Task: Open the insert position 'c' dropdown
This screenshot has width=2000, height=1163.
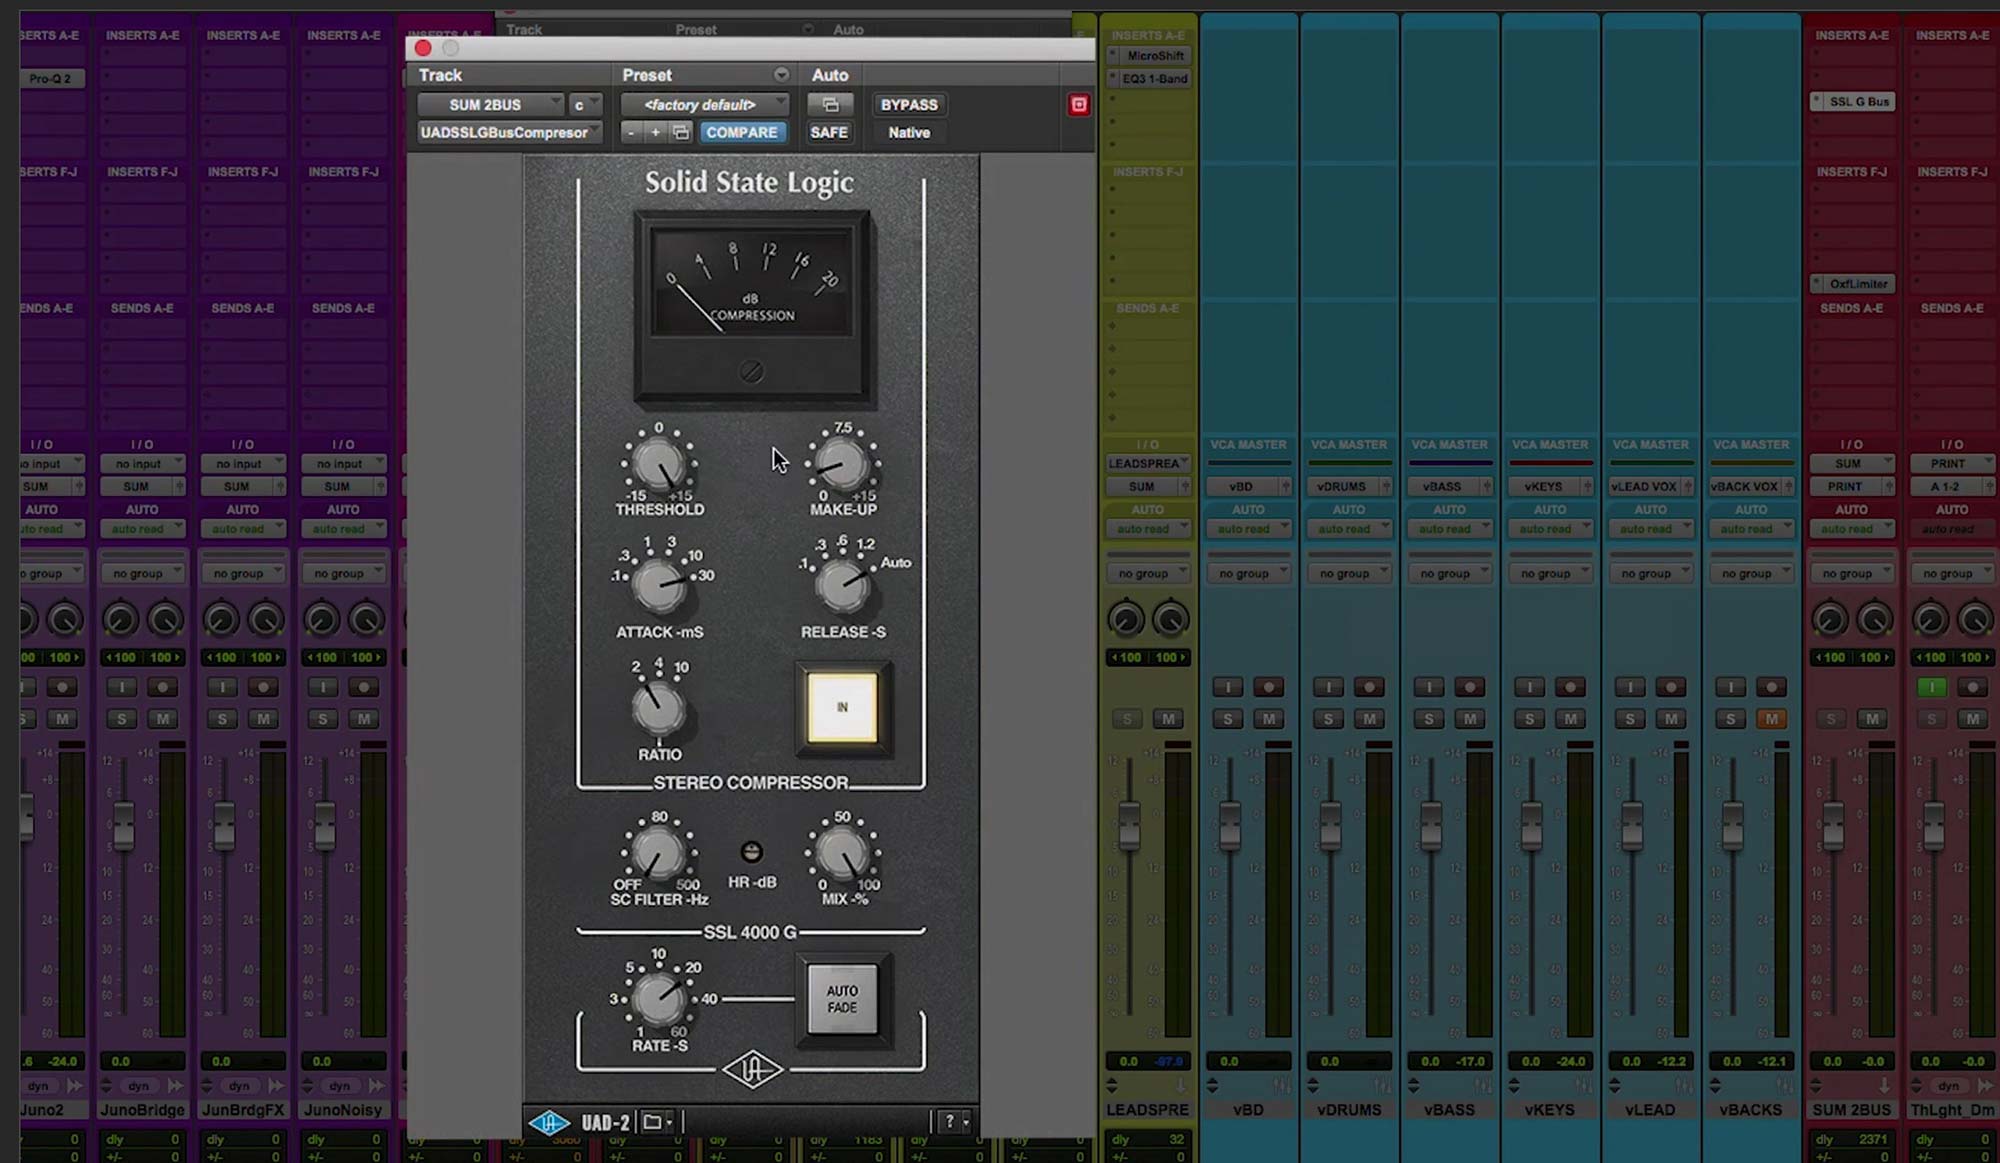Action: pyautogui.click(x=585, y=105)
